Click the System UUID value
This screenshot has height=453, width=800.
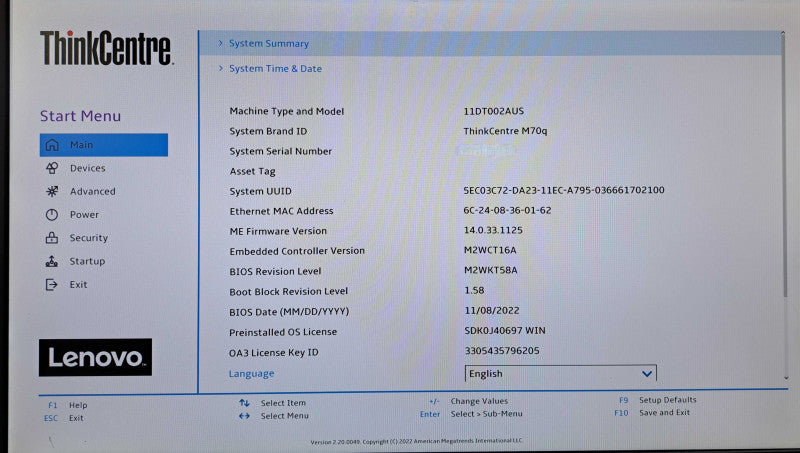point(564,190)
